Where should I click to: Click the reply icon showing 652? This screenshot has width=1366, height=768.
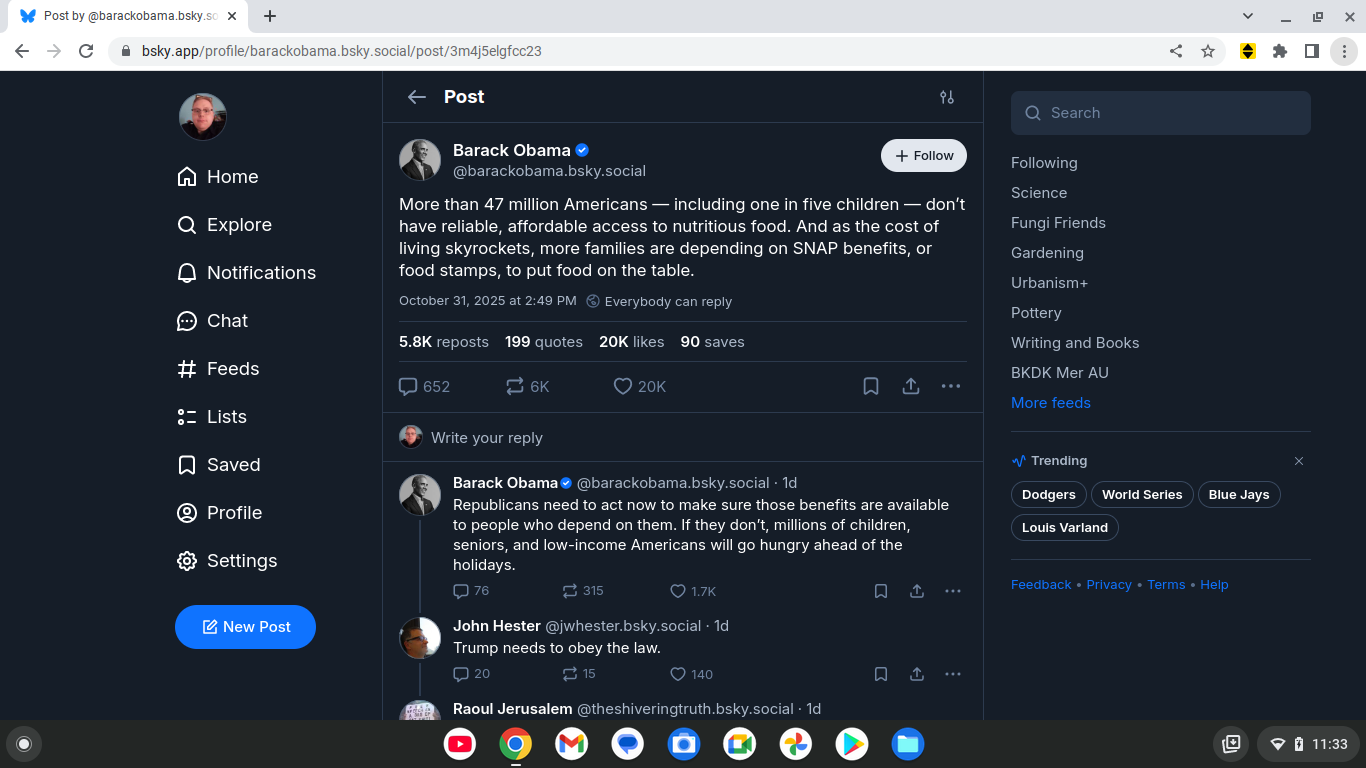425,386
